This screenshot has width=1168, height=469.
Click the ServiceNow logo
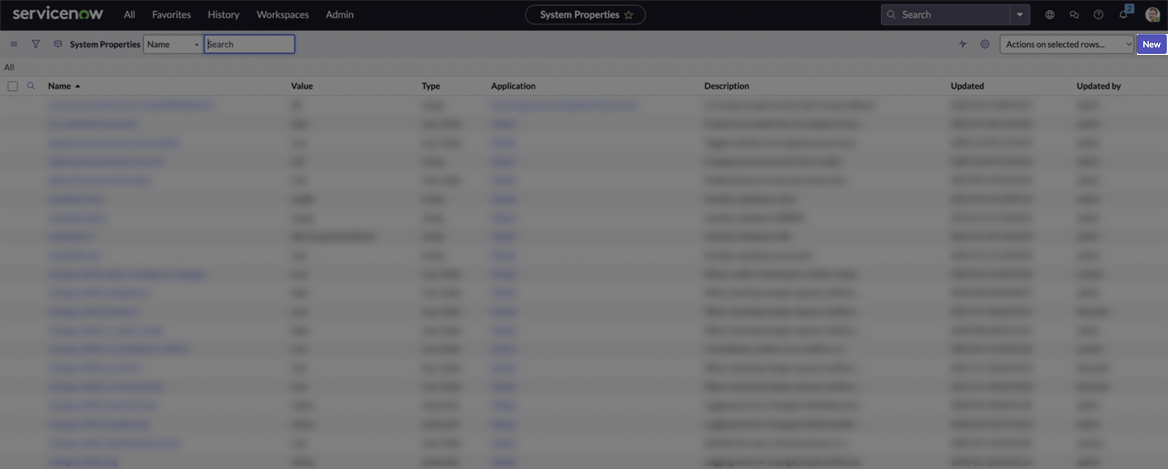[58, 14]
